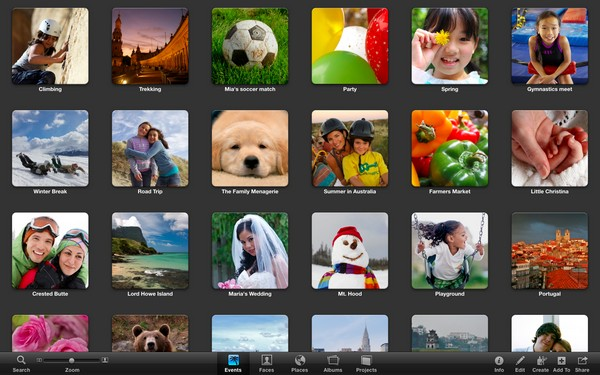Viewport: 600px width, 375px height.
Task: Click the 'Farmers Market' title text
Action: (x=450, y=191)
